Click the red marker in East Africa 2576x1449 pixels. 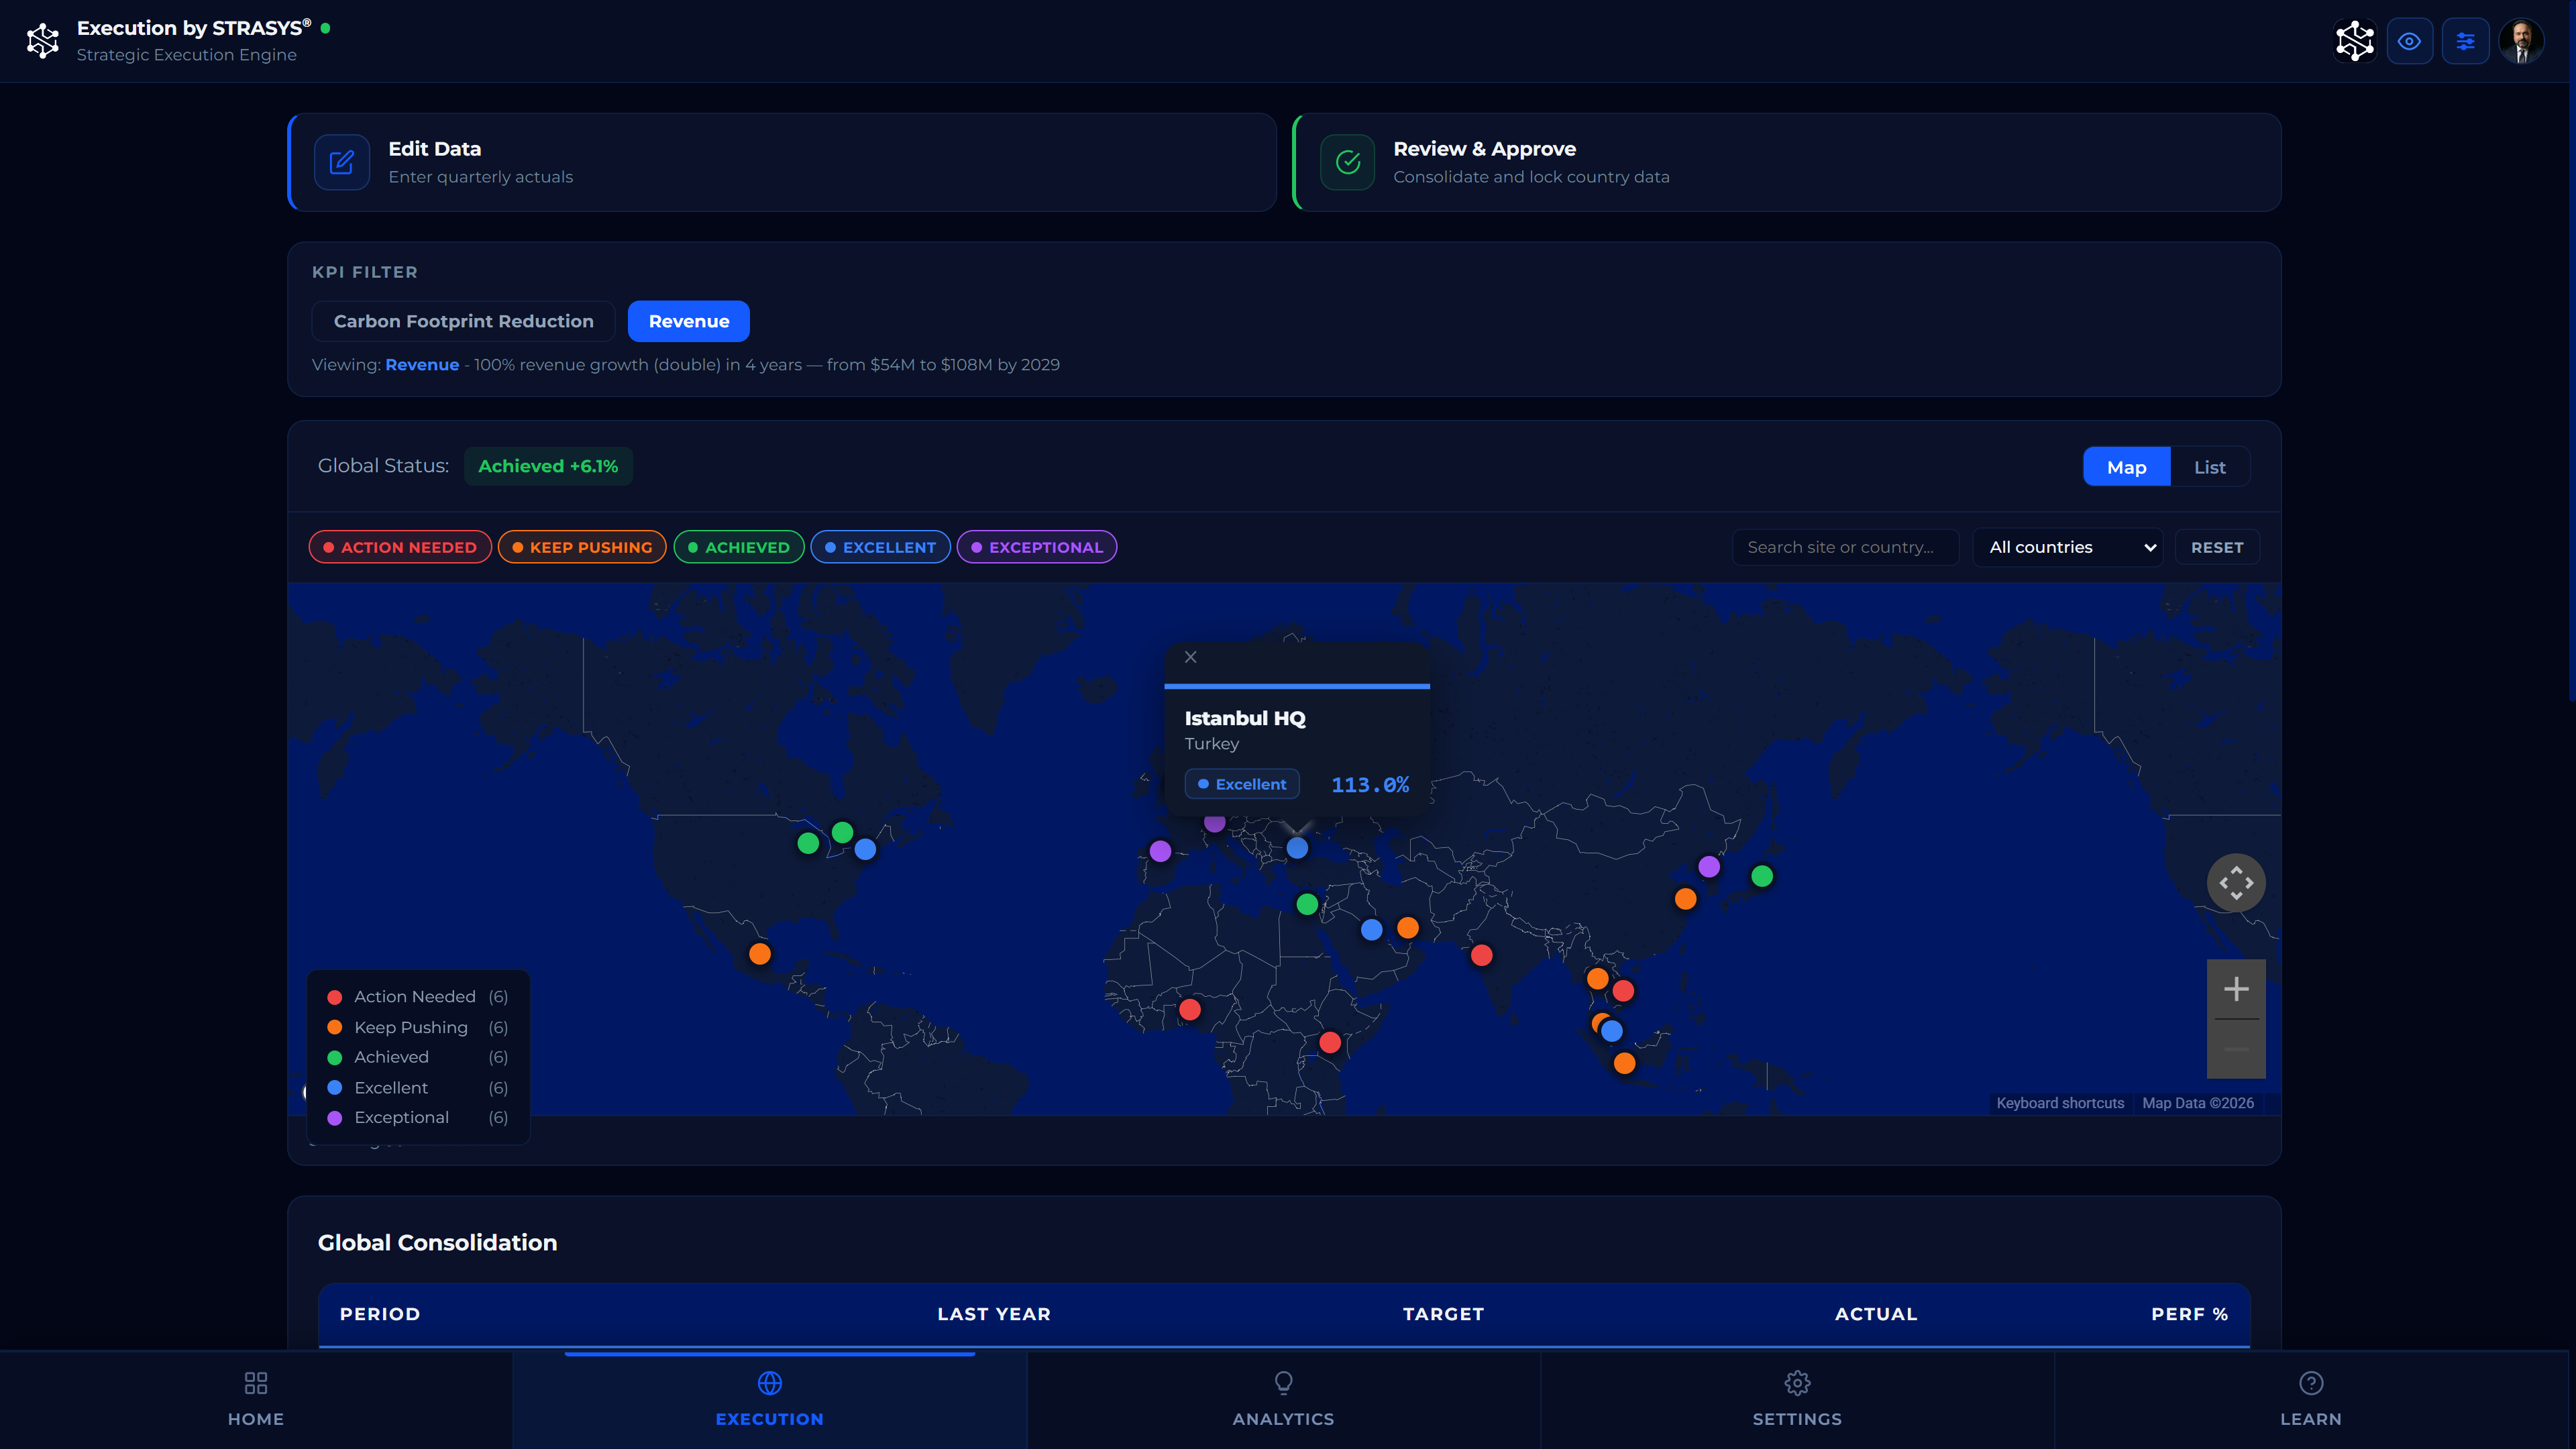pyautogui.click(x=1330, y=1043)
